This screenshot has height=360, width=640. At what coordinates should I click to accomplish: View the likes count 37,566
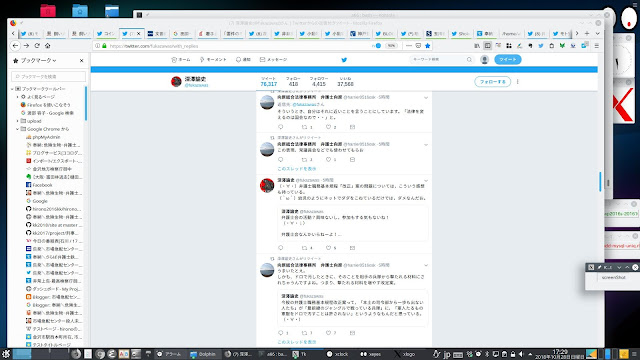[x=345, y=82]
